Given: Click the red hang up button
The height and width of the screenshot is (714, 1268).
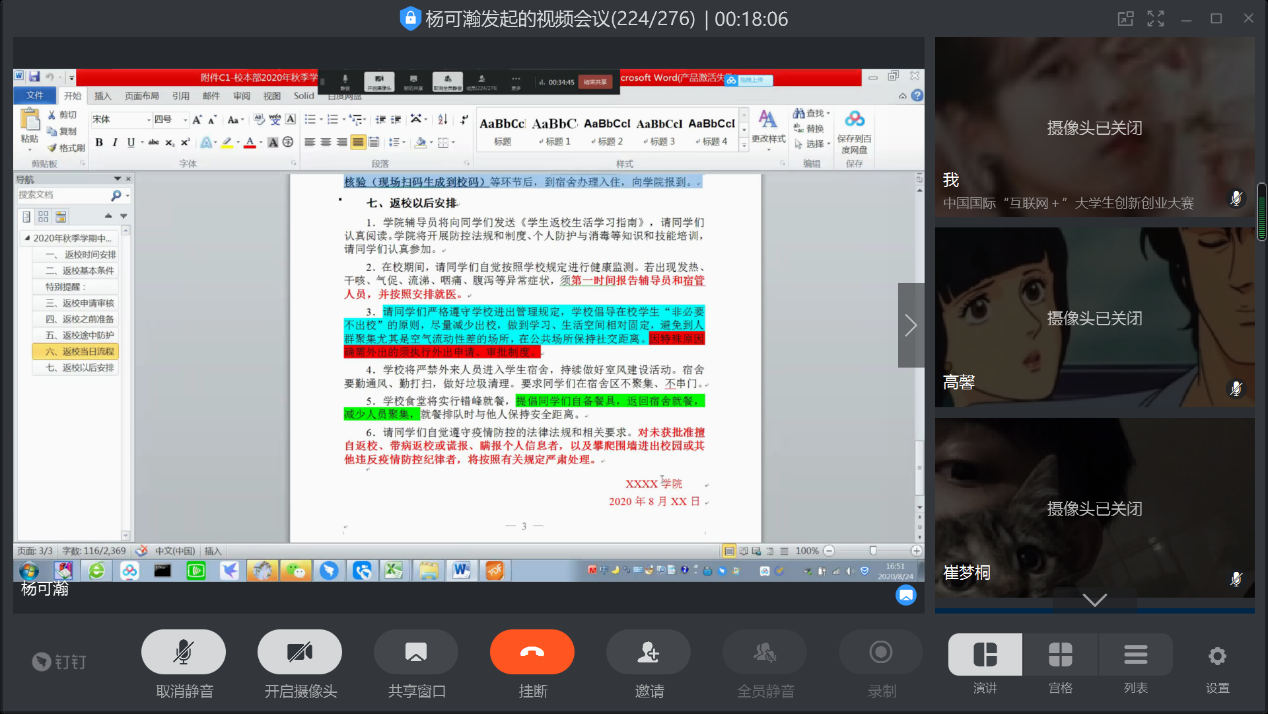Looking at the screenshot, I should [x=532, y=652].
